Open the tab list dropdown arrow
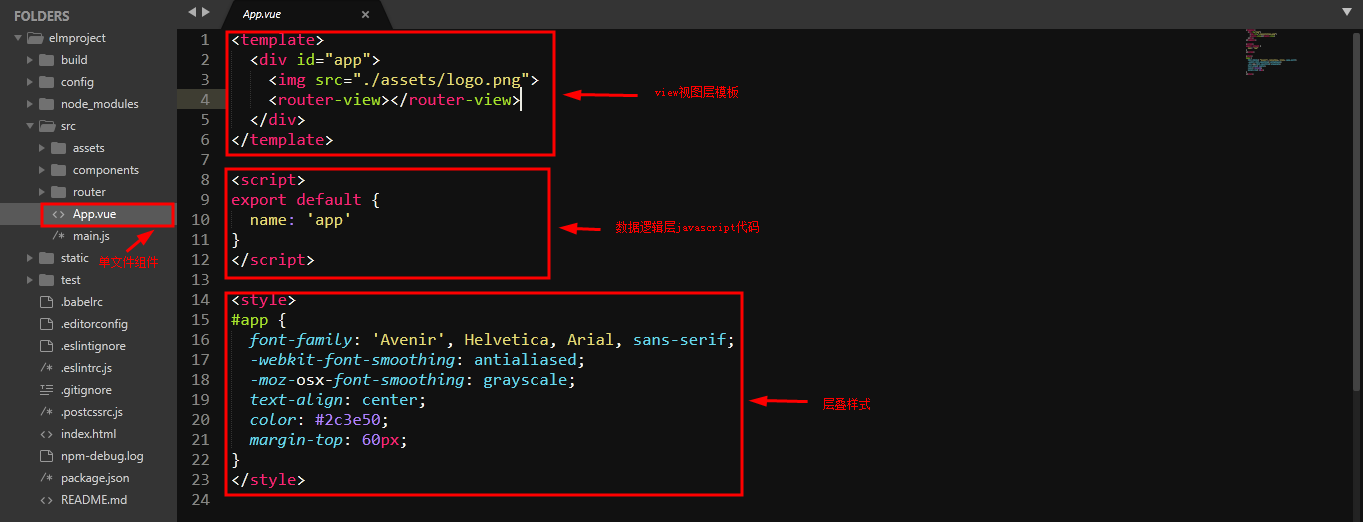1363x522 pixels. point(1347,11)
